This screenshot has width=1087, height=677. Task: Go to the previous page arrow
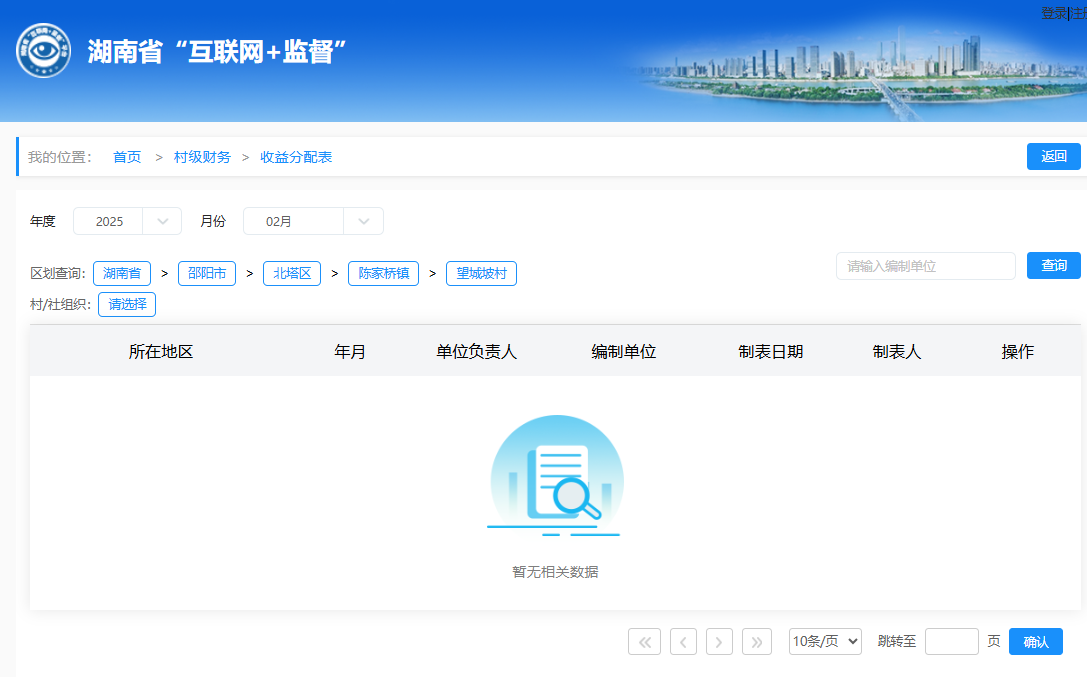[683, 642]
